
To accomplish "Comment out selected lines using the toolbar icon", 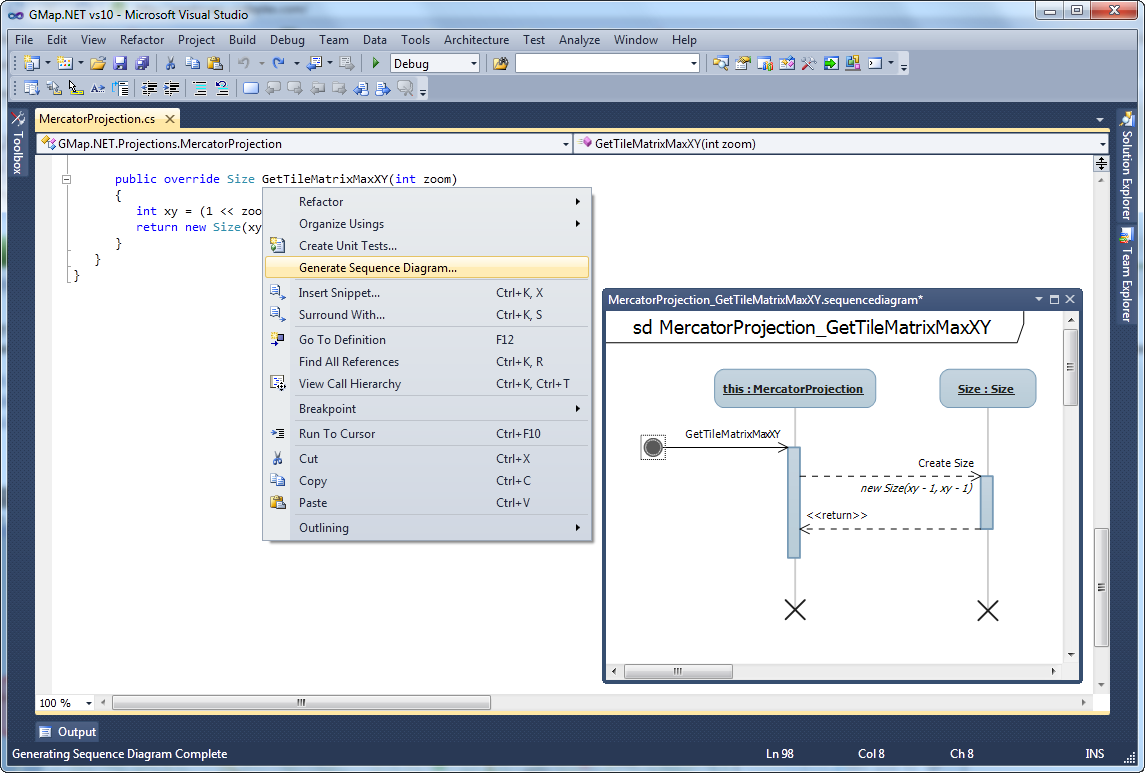I will point(199,88).
